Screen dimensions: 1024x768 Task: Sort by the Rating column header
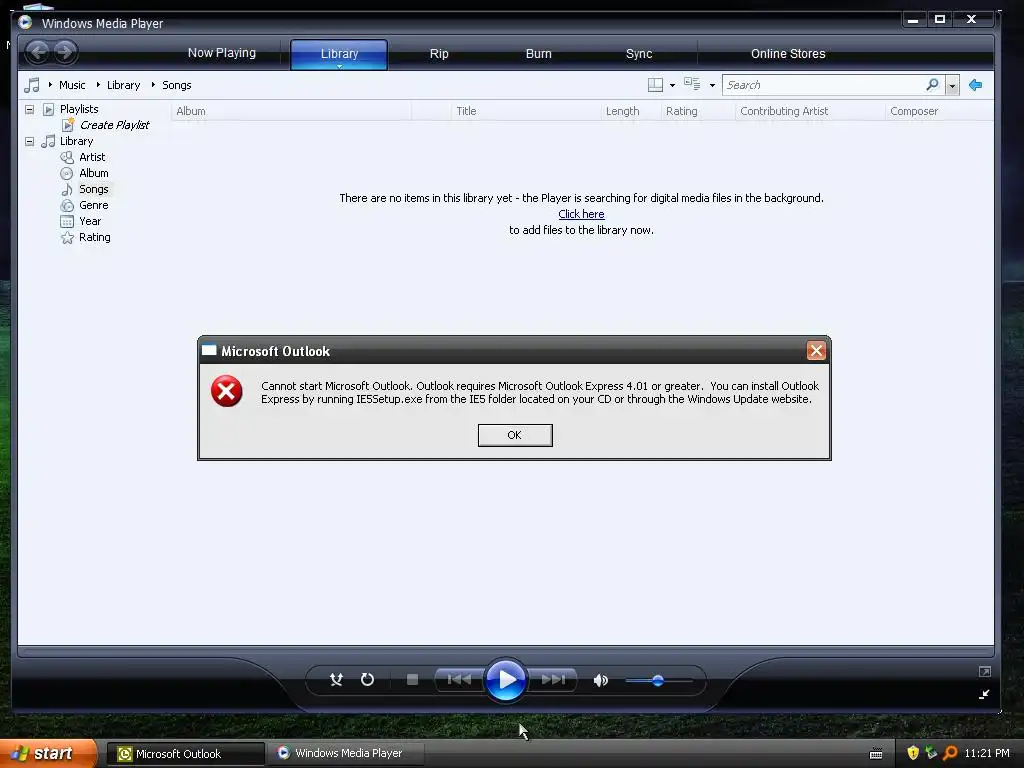[x=698, y=111]
